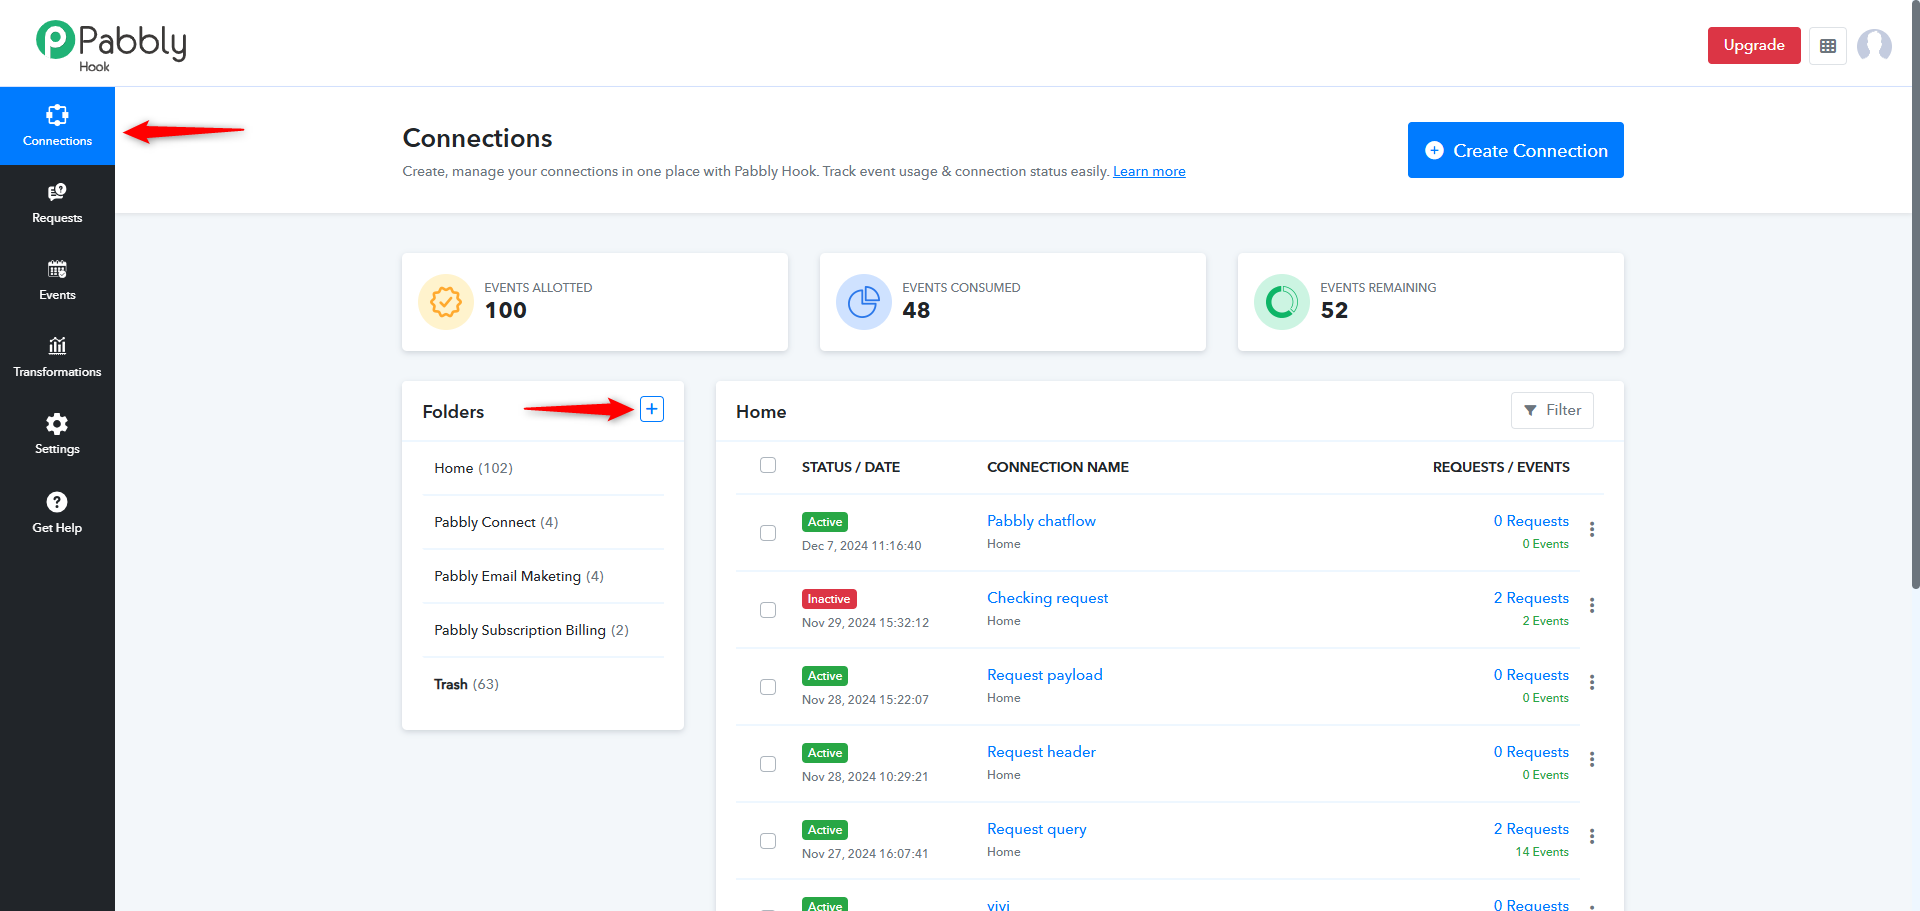Select the Checking request checkbox
1920x911 pixels.
[768, 610]
